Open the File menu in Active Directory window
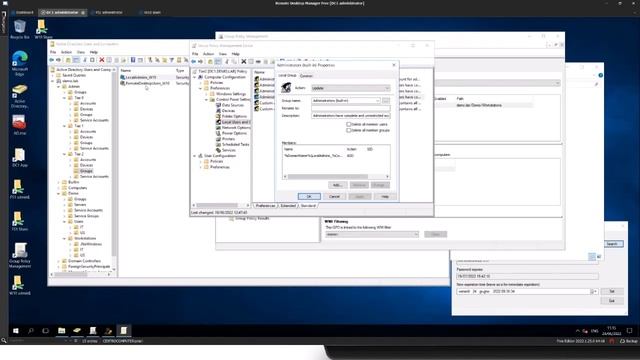This screenshot has width=640, height=360. click(53, 52)
